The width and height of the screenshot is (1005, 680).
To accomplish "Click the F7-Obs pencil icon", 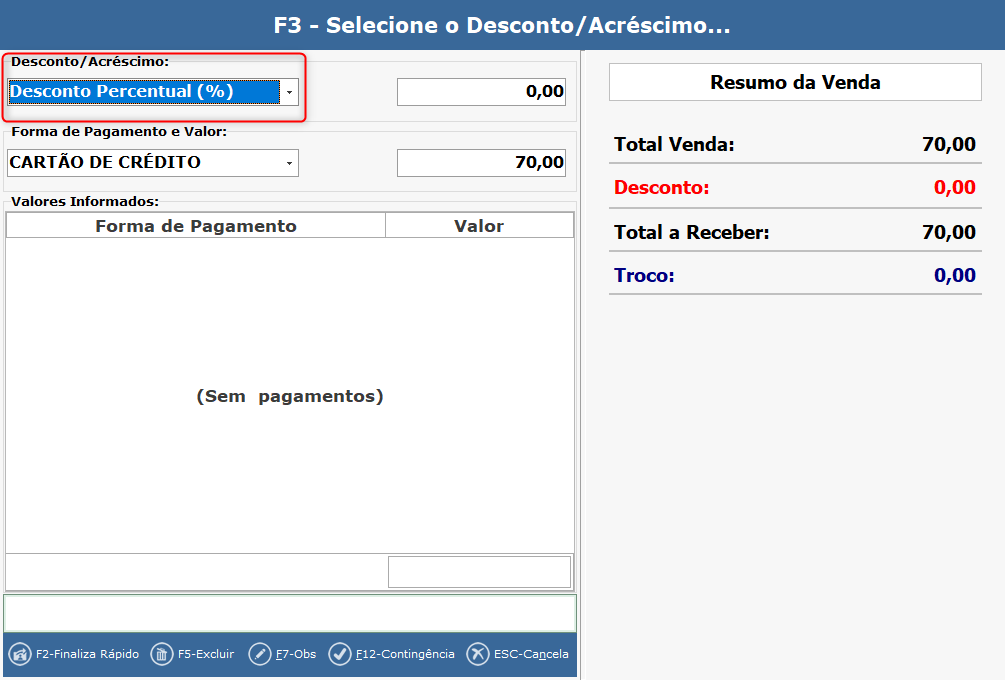I will tap(259, 654).
